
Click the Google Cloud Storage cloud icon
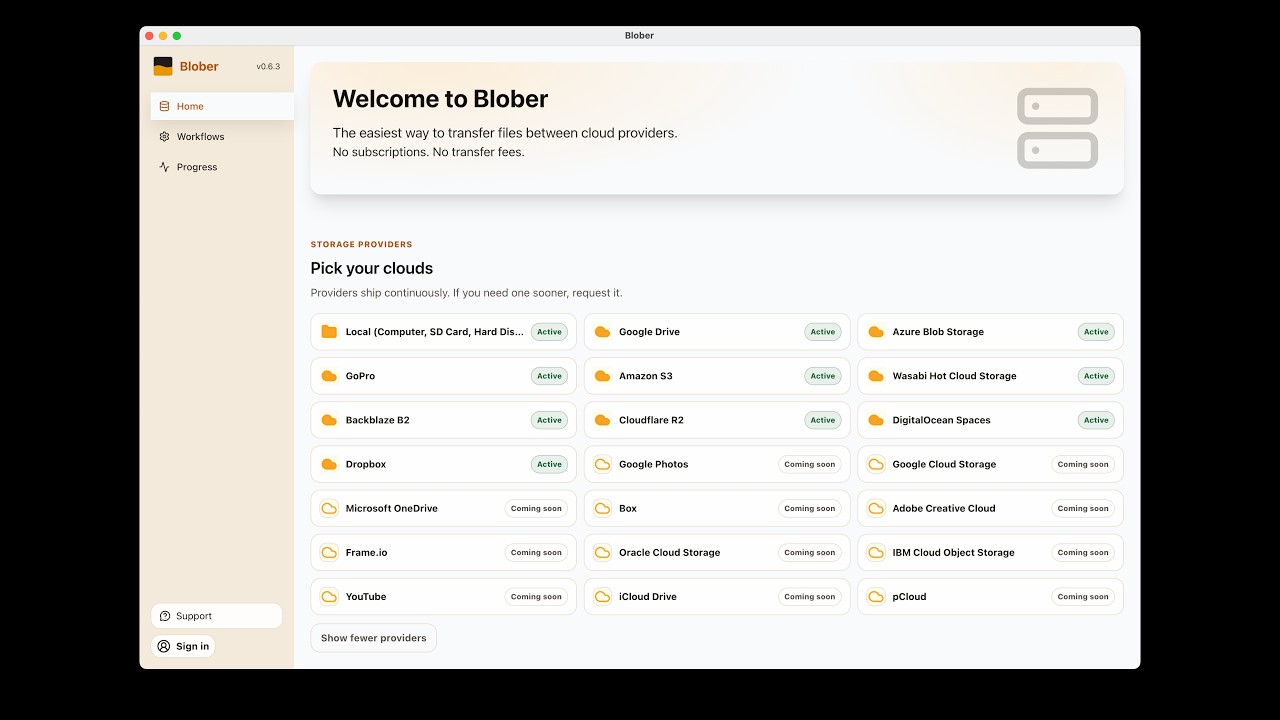(x=876, y=464)
